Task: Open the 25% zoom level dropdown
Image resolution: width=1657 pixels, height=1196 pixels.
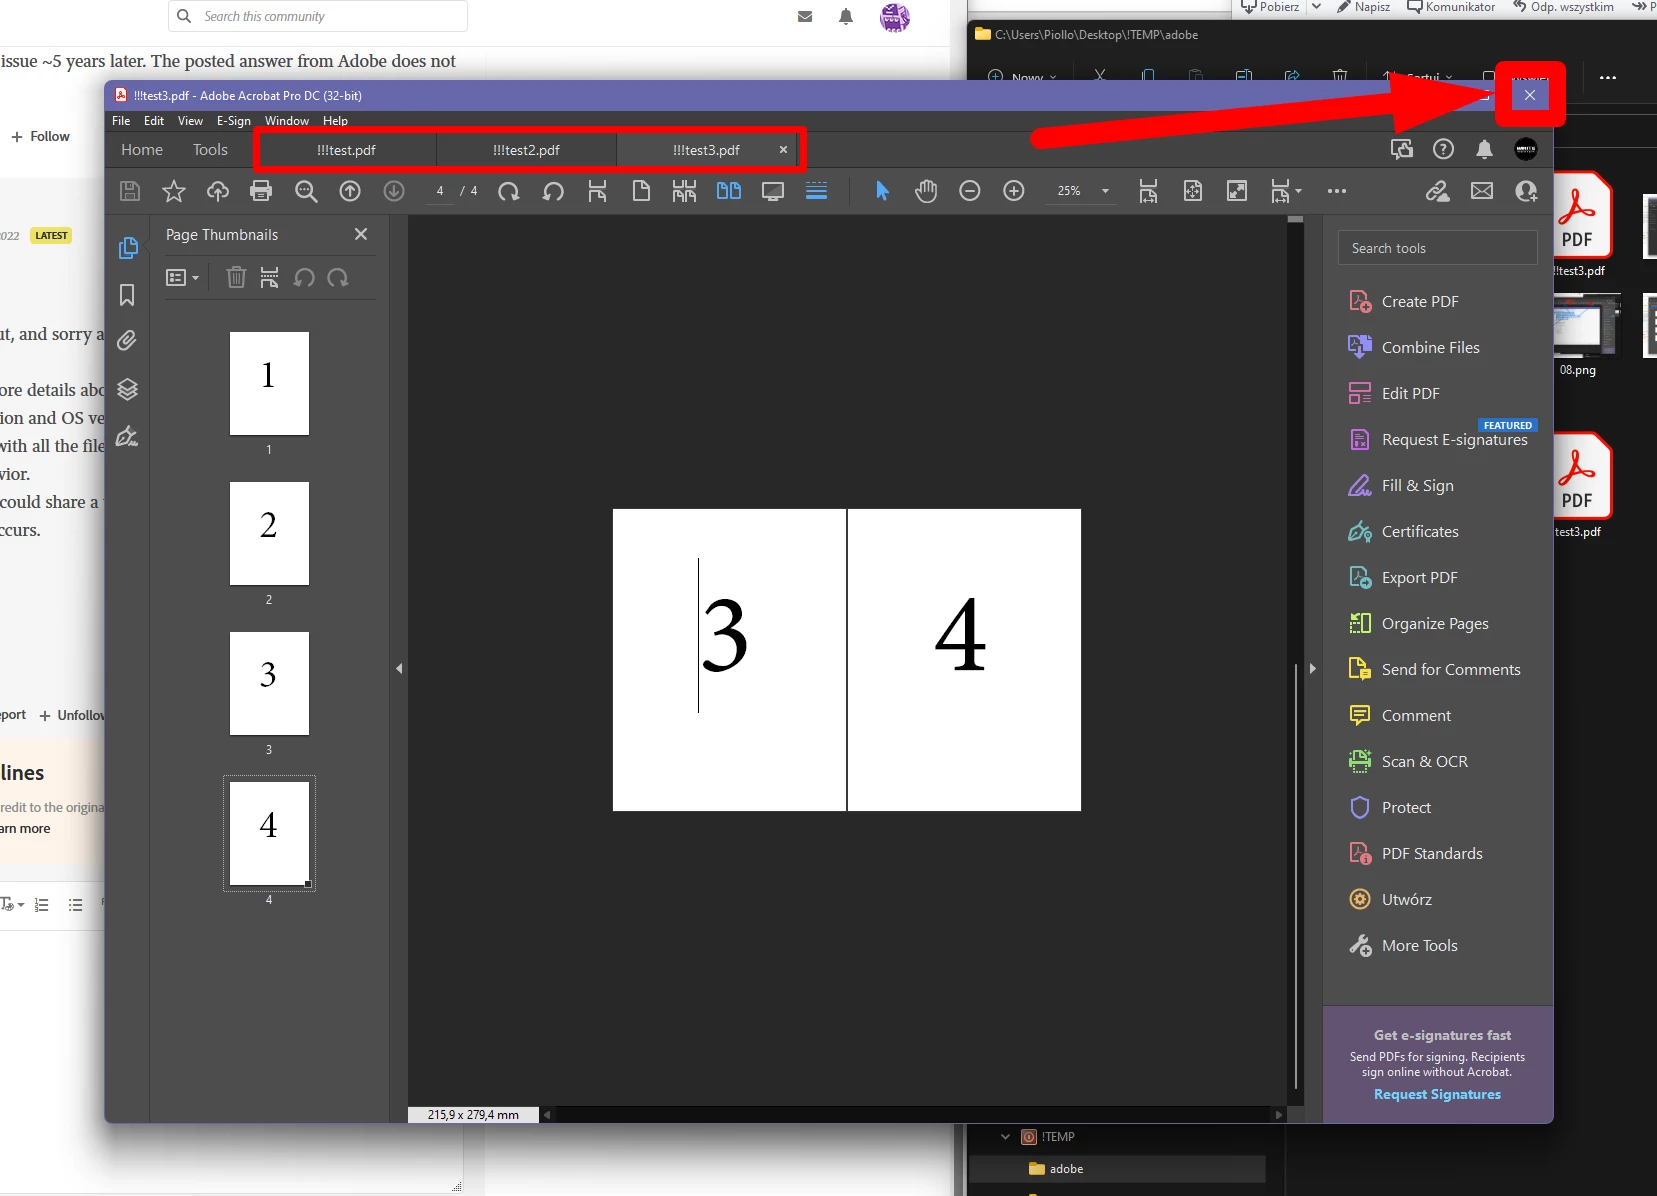Action: [x=1105, y=191]
